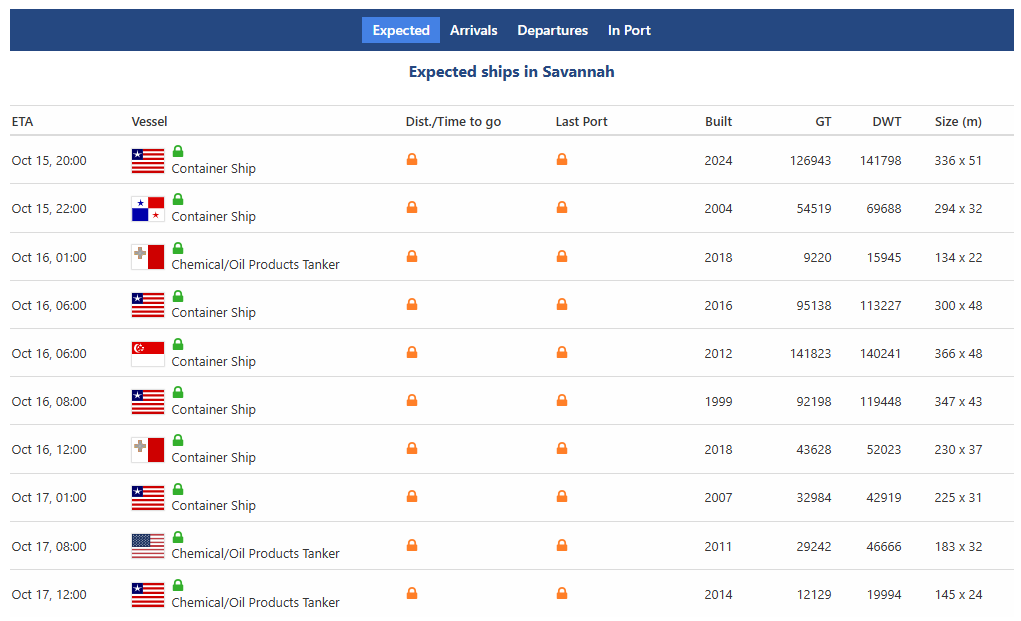Click green lock icon in Oct 15, 22:00 row
Screen dimensions: 1021x621
[x=178, y=199]
